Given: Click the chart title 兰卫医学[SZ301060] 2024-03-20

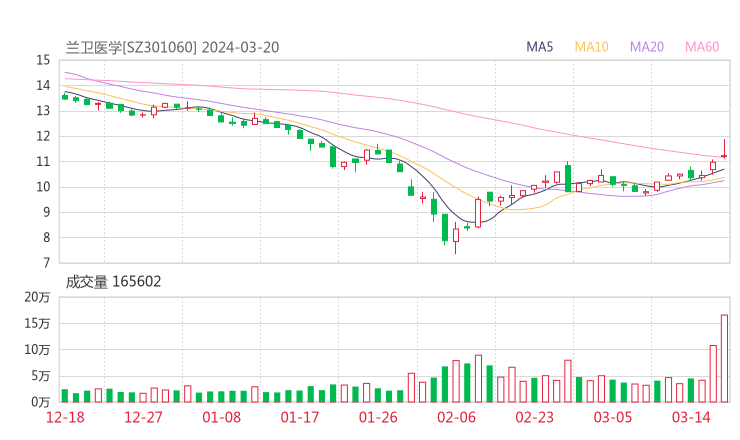Looking at the screenshot, I should [172, 47].
